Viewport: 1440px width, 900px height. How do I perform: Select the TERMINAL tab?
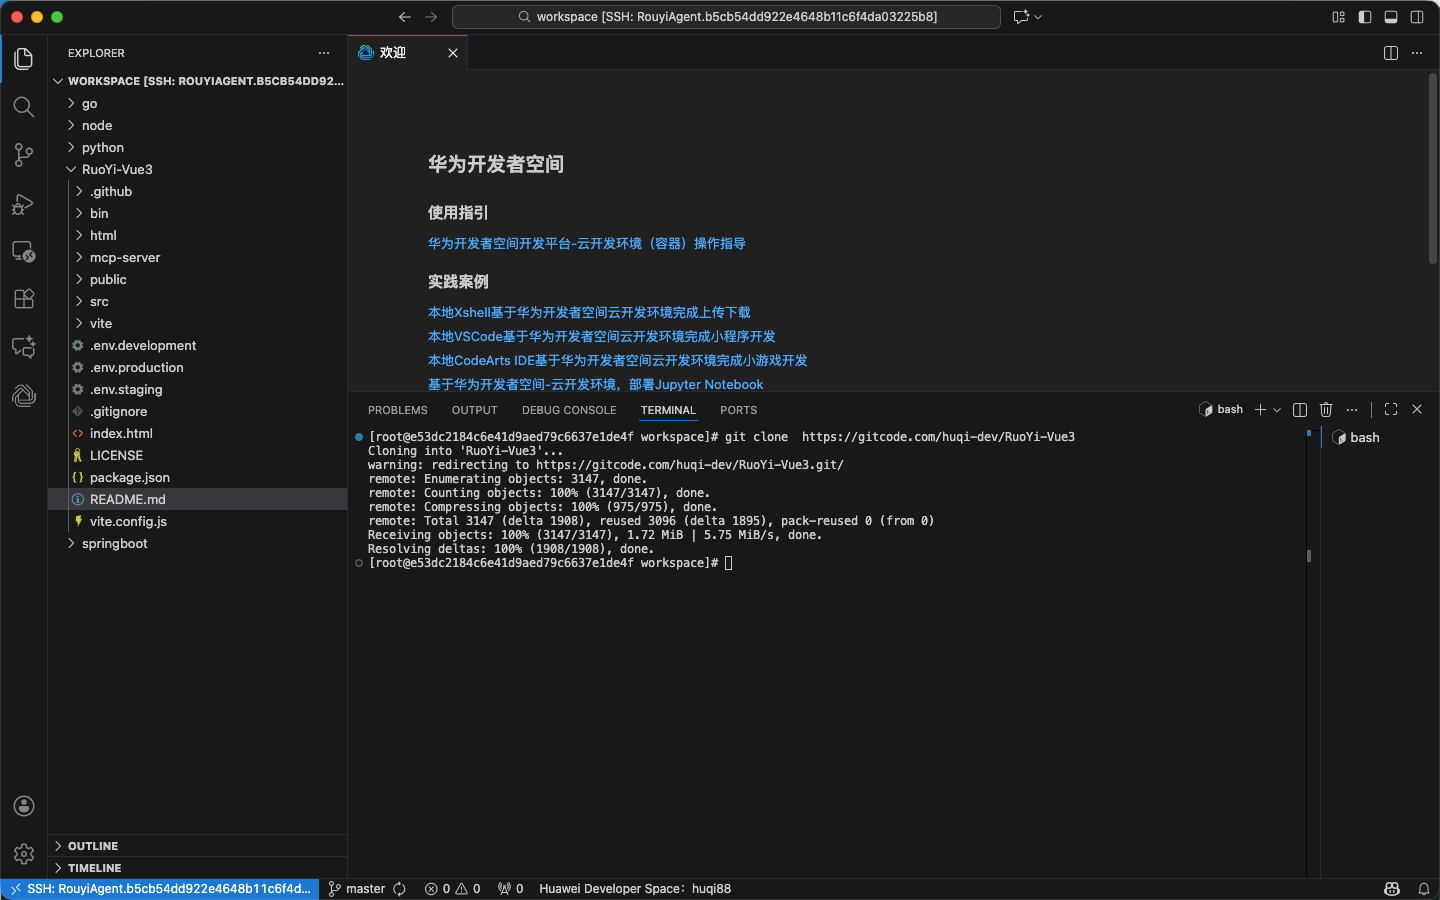click(x=668, y=411)
